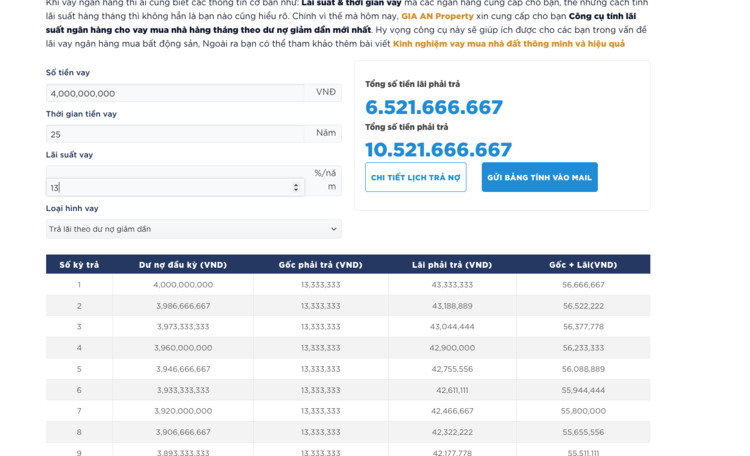This screenshot has height=456, width=750.
Task: Click the Dư nợ đầu kỳ (VND) header
Action: click(x=183, y=265)
